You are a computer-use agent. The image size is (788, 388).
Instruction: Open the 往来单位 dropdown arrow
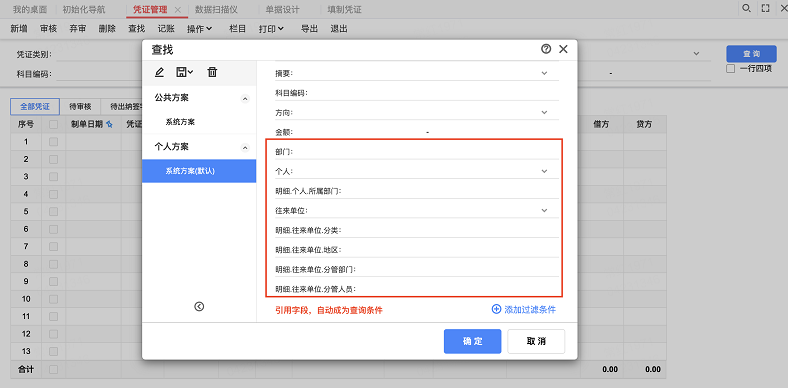(x=544, y=210)
